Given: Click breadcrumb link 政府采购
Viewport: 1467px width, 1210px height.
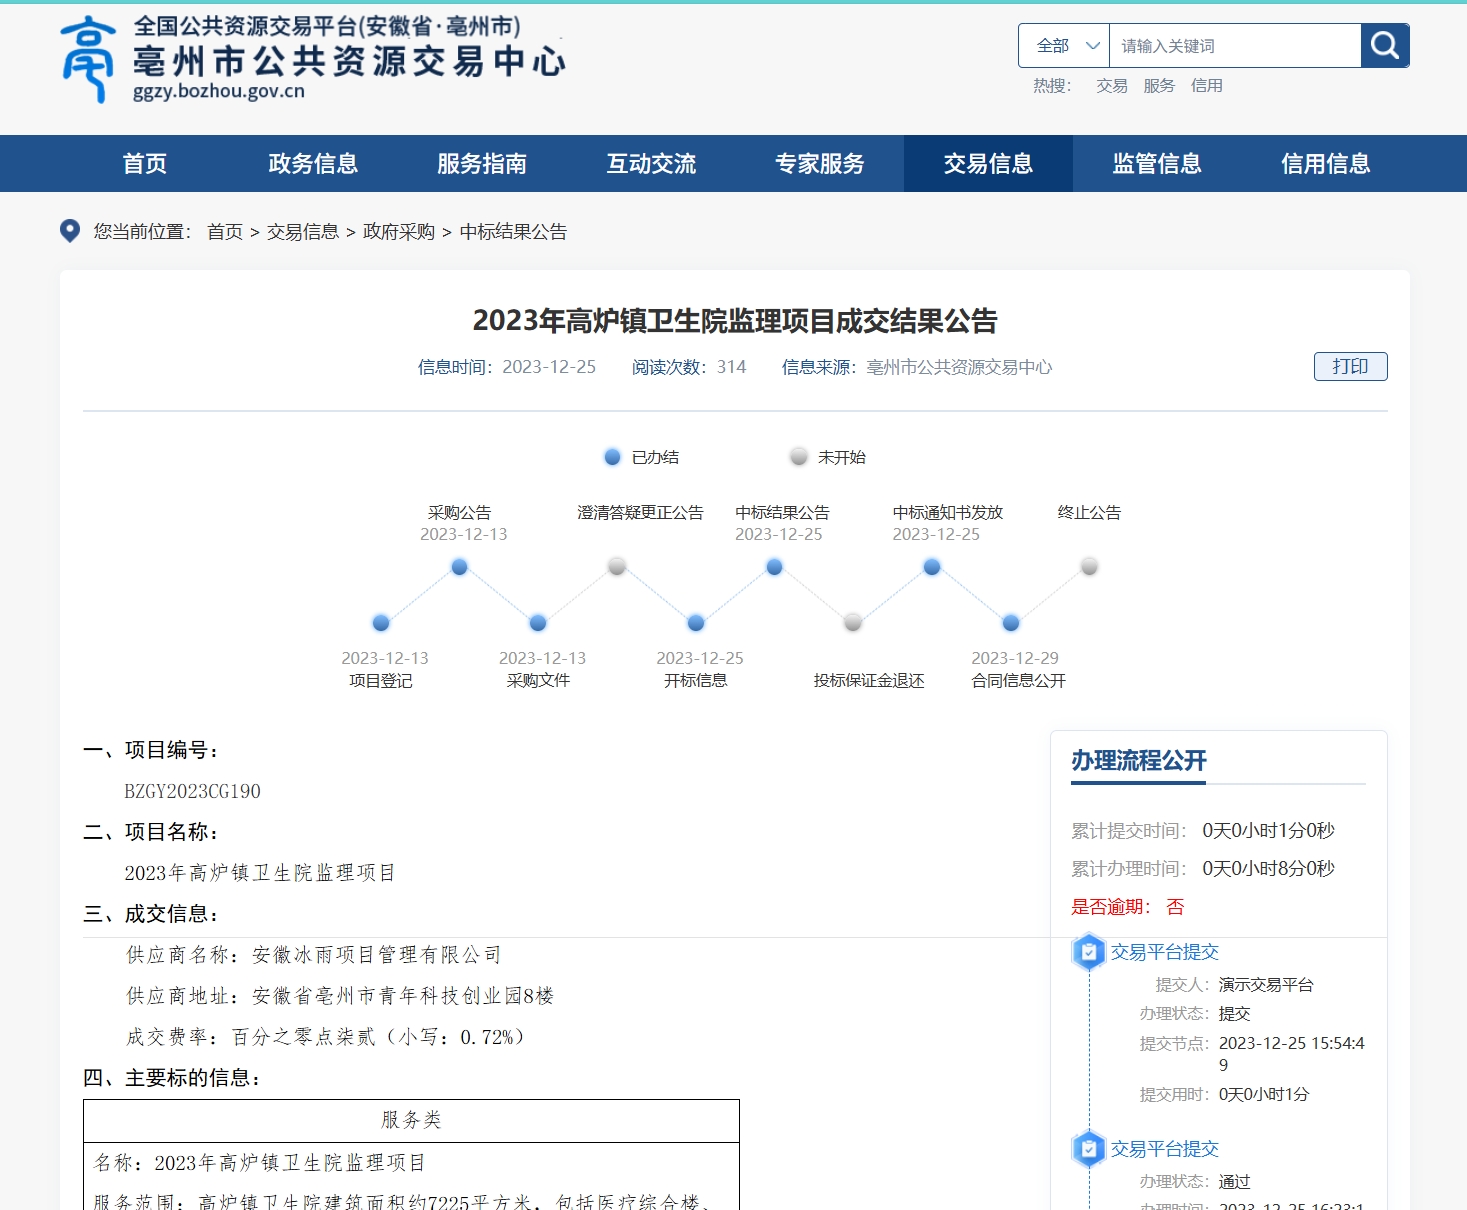Looking at the screenshot, I should [399, 232].
